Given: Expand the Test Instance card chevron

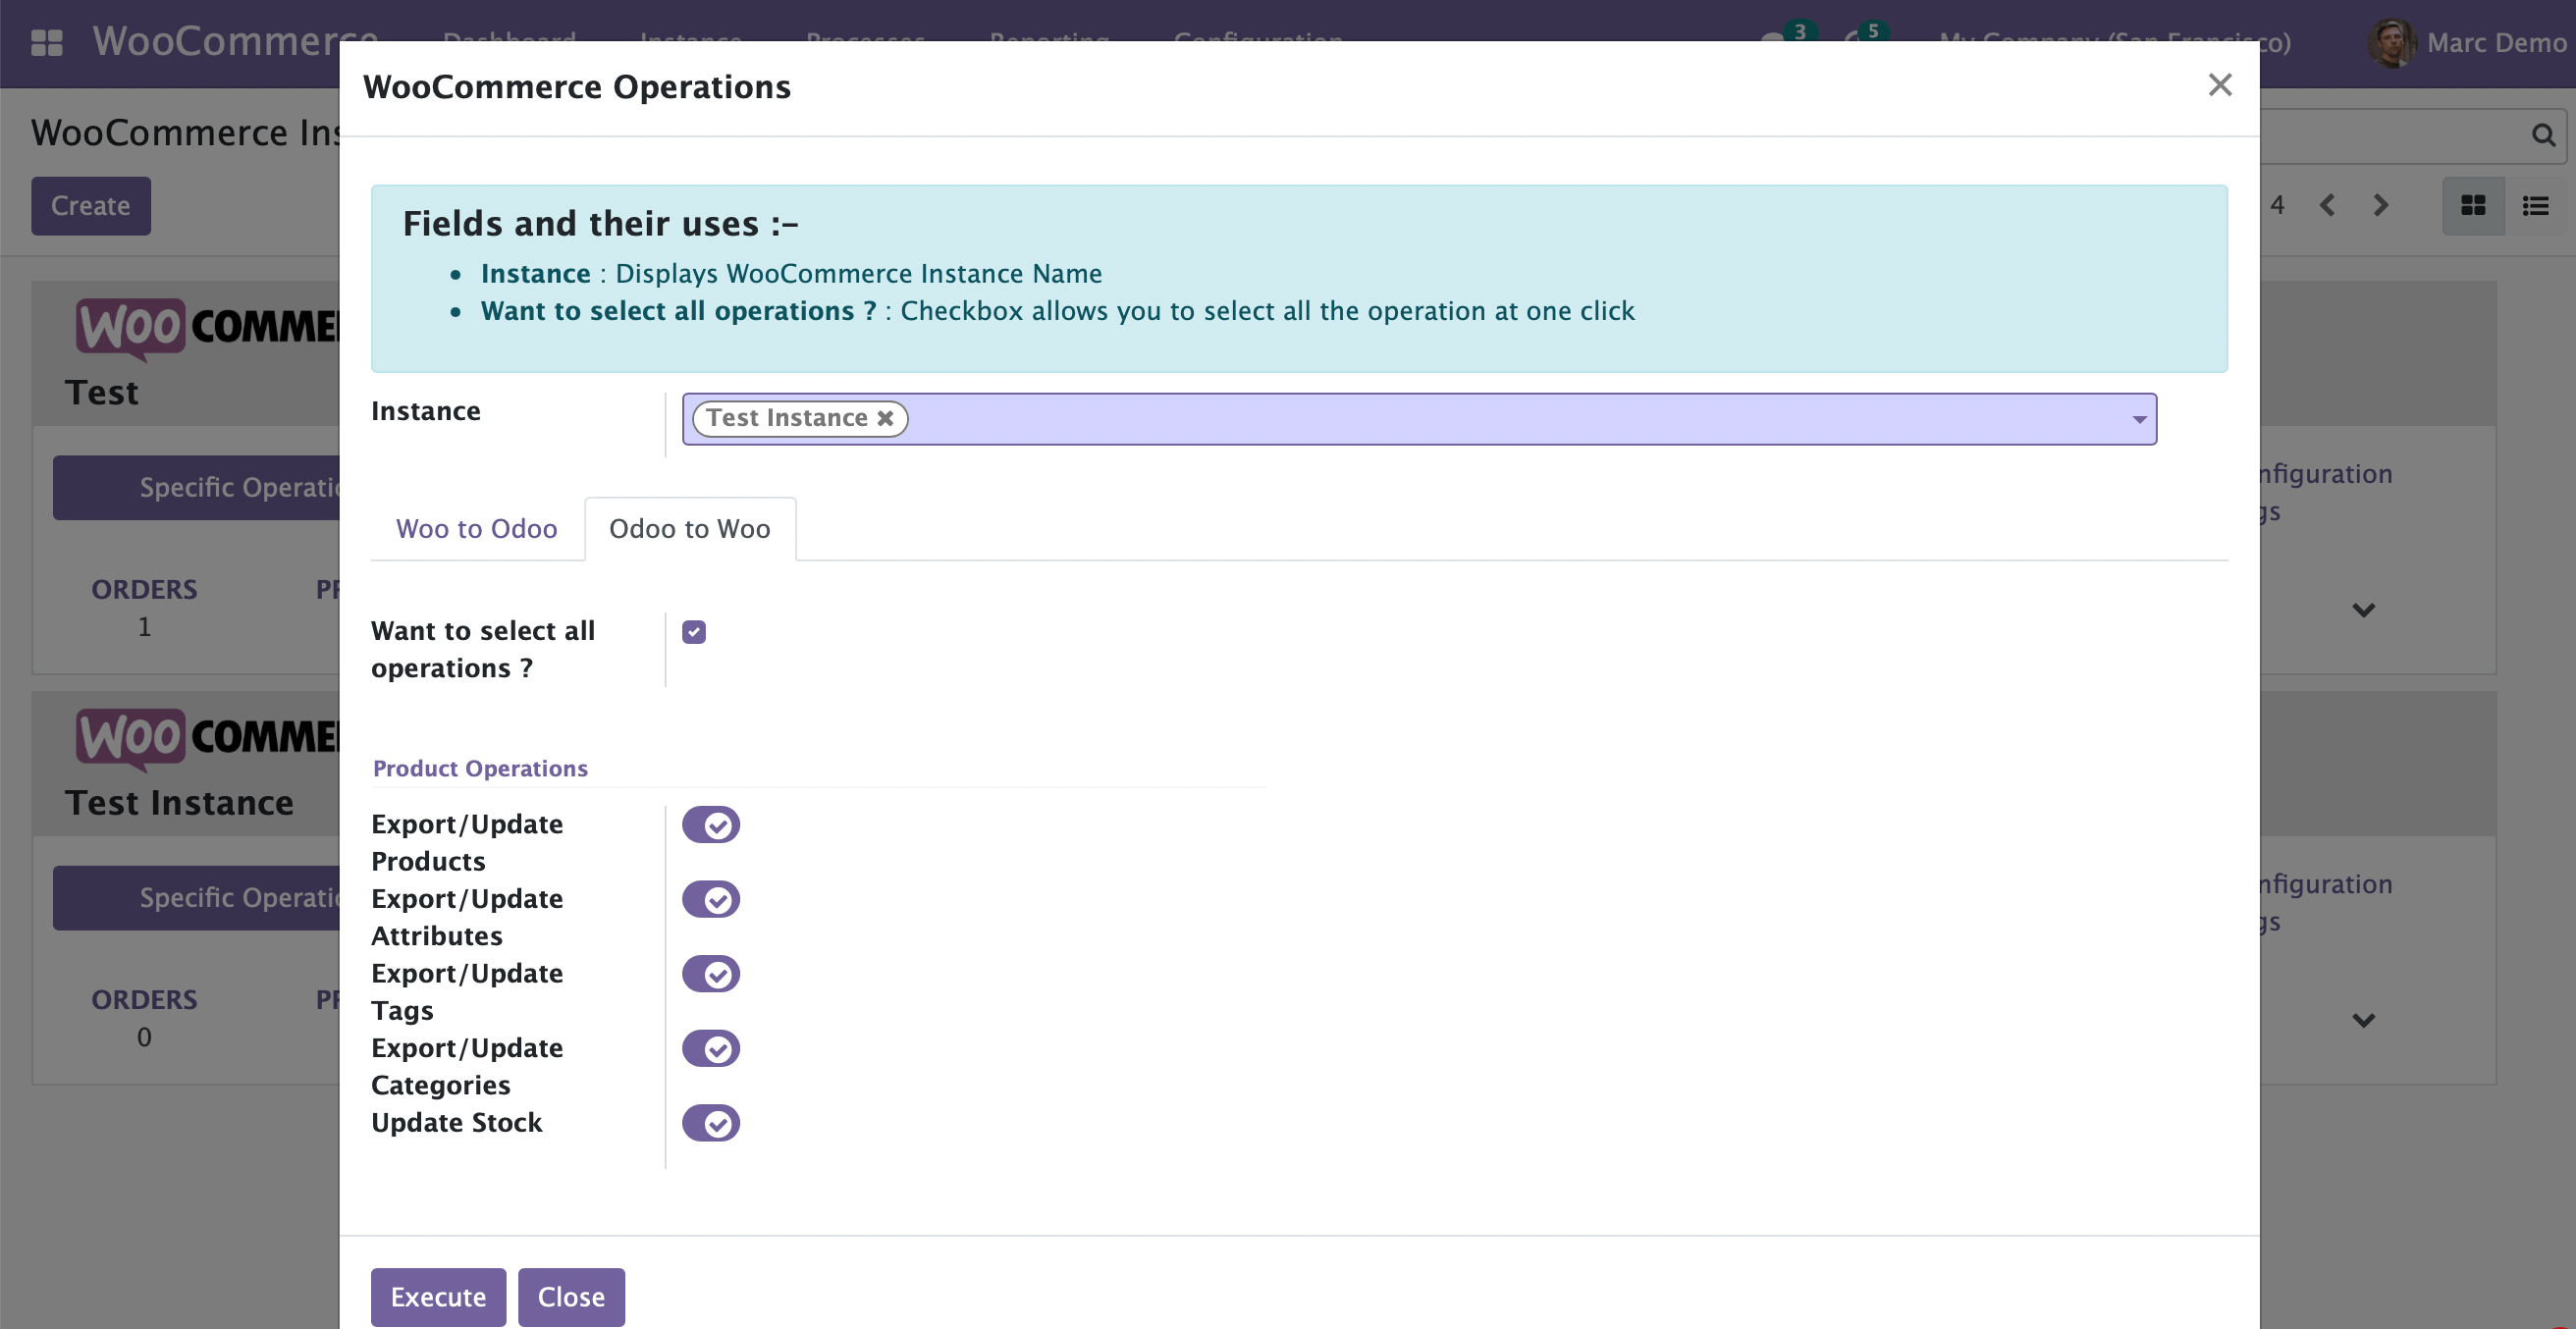Looking at the screenshot, I should tap(2363, 1020).
